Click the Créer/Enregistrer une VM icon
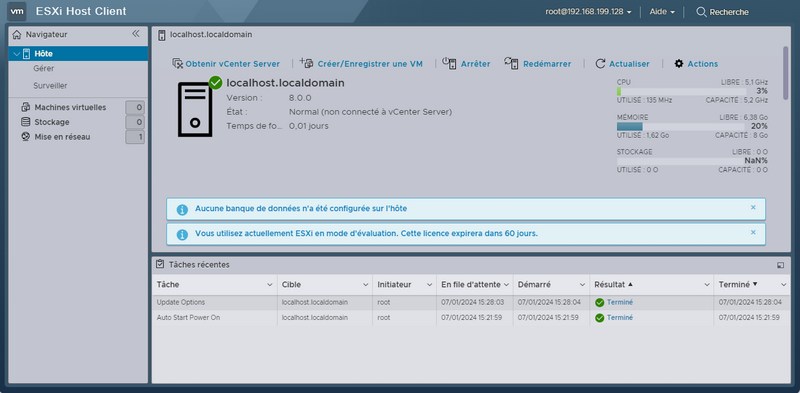The height and width of the screenshot is (393, 800). click(306, 63)
